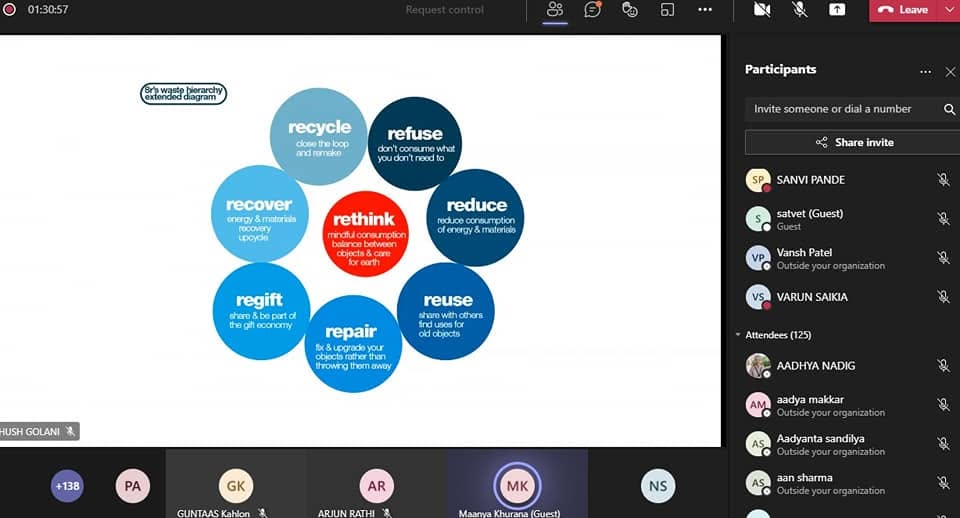Click the VS avatar of VARUN SAIKIA
Image resolution: width=960 pixels, height=518 pixels.
pyautogui.click(x=758, y=298)
